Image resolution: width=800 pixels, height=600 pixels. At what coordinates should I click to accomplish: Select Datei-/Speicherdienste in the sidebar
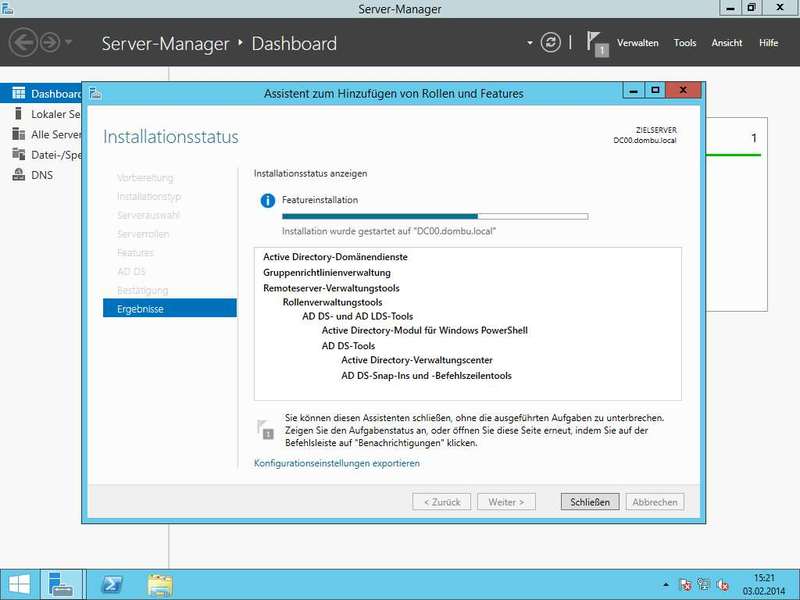pos(41,155)
